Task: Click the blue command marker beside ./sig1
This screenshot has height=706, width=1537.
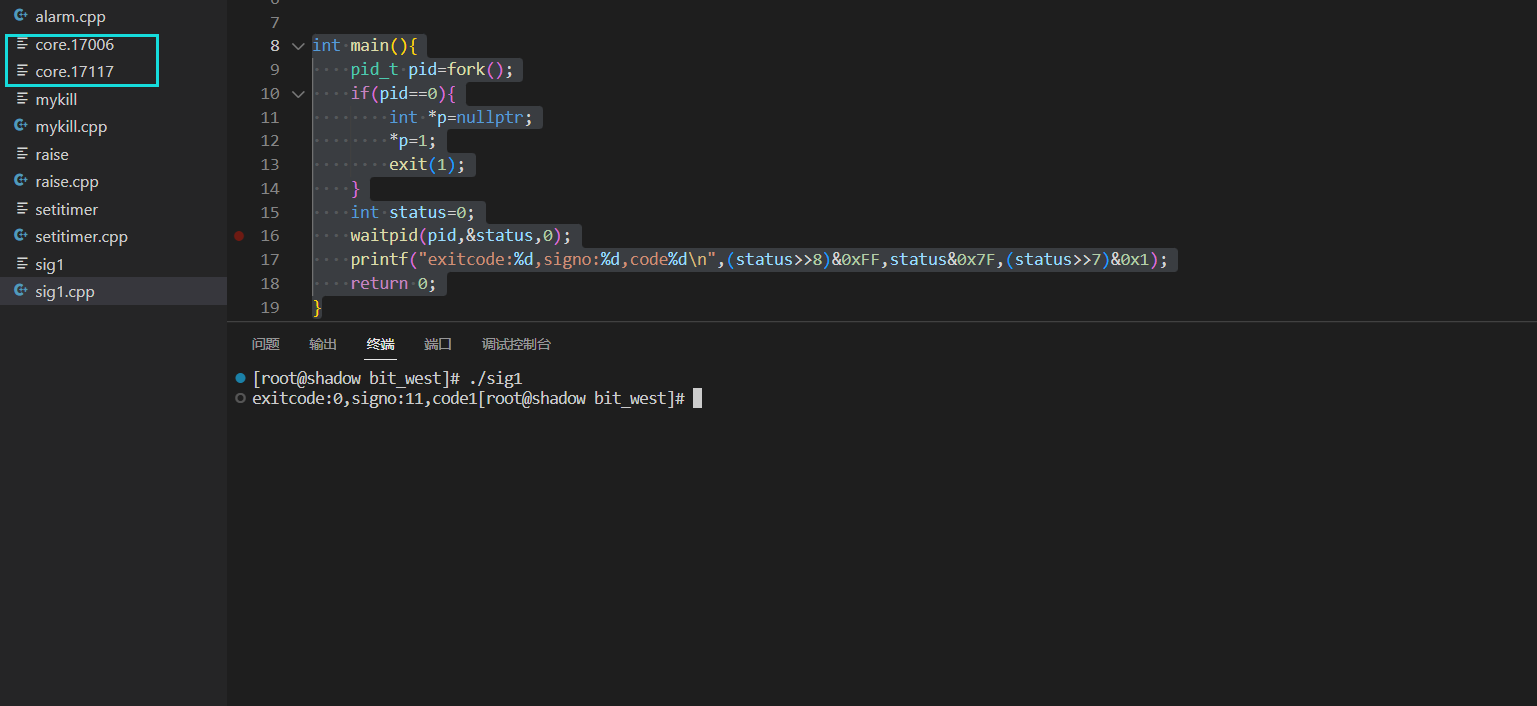Action: [x=240, y=378]
